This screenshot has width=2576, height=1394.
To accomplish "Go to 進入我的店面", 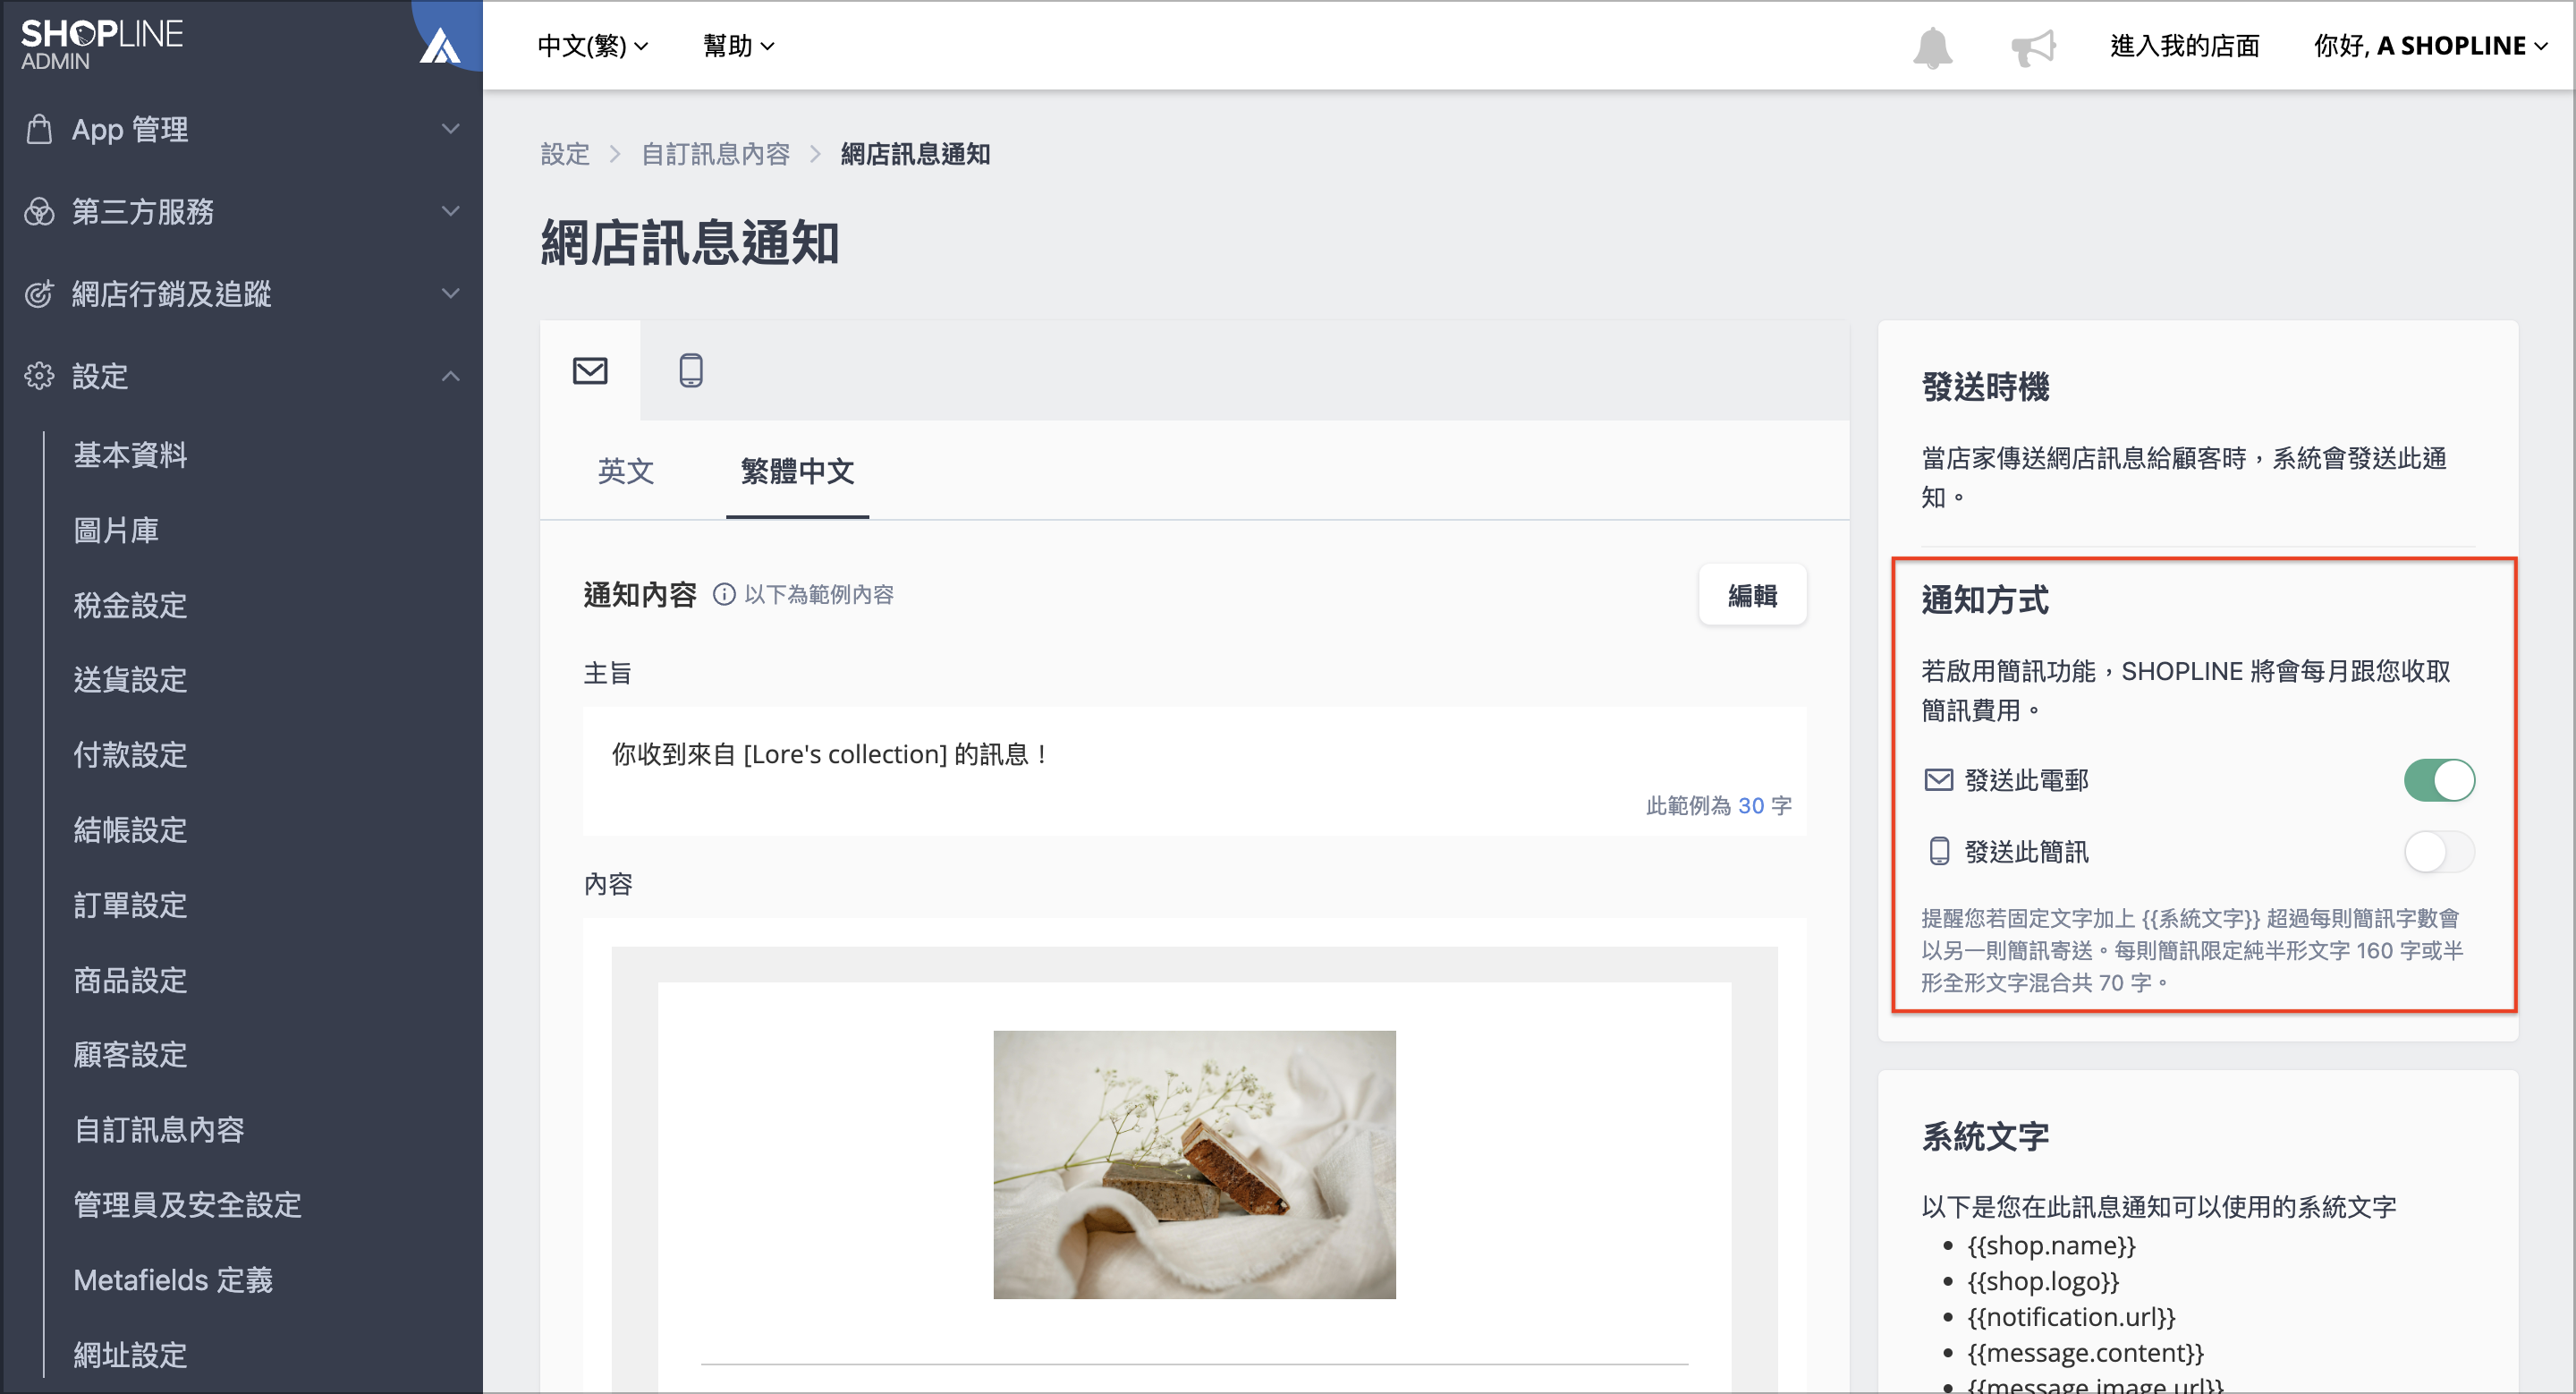I will click(2184, 46).
